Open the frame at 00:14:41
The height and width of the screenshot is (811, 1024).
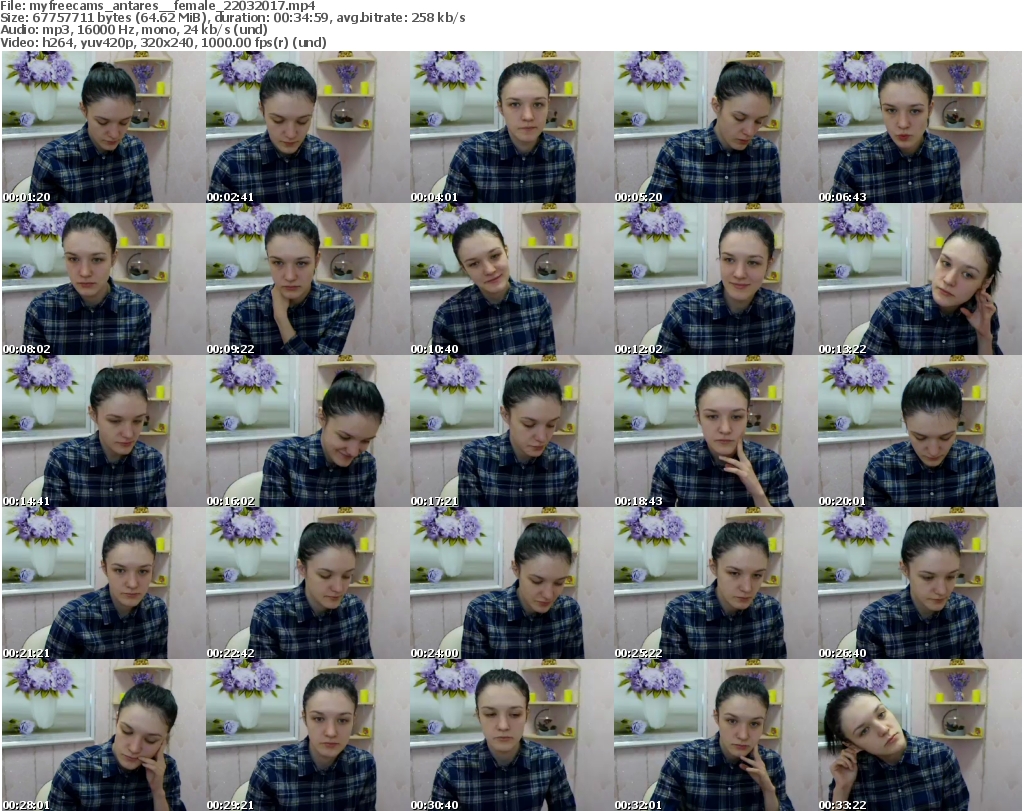coord(103,432)
